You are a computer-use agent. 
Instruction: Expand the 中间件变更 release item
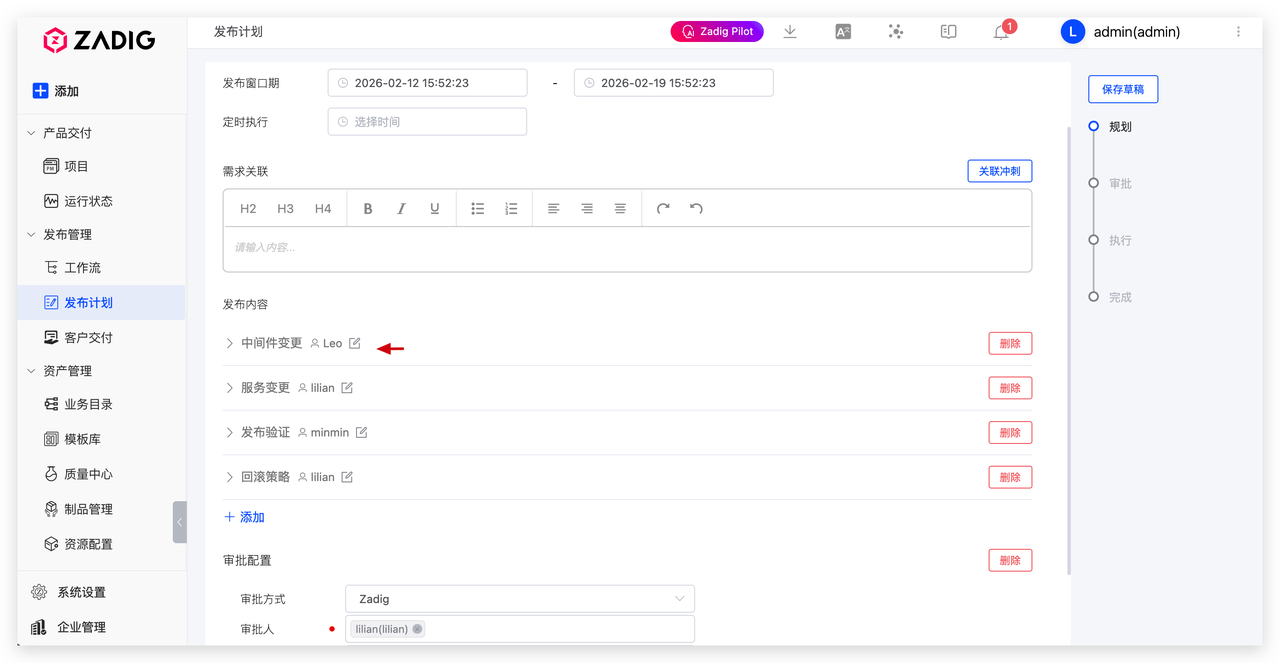tap(229, 343)
